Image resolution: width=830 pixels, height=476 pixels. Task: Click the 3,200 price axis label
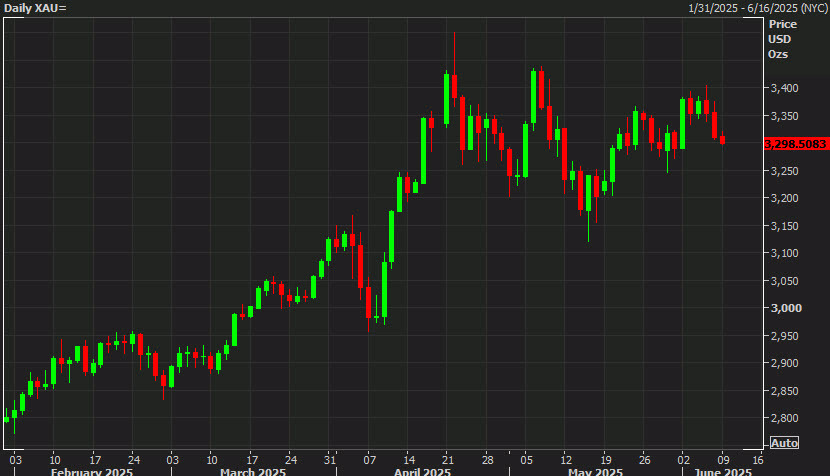(x=785, y=198)
